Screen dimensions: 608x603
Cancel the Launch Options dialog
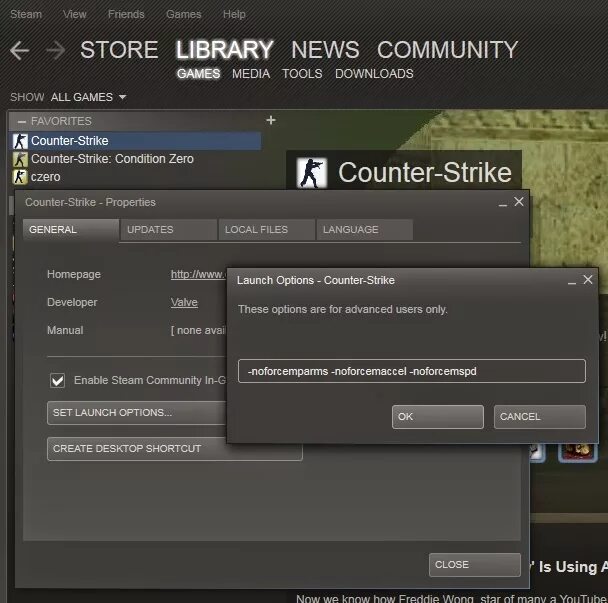point(540,417)
